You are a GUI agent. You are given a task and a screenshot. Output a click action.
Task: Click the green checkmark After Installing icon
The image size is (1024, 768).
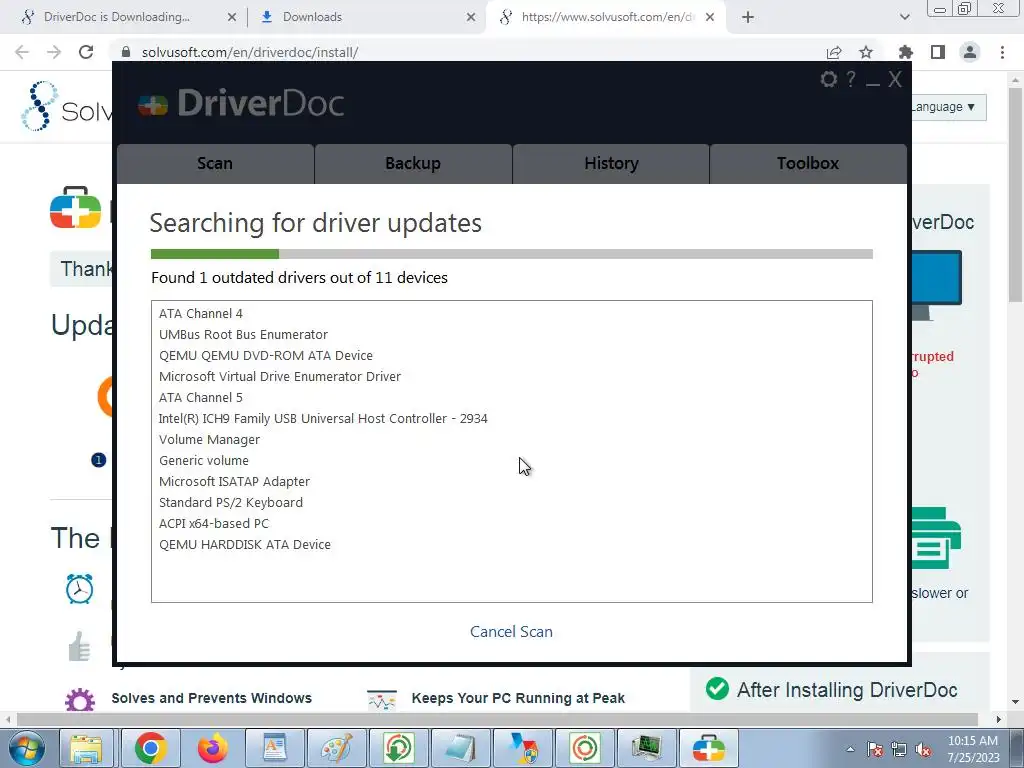click(x=717, y=688)
